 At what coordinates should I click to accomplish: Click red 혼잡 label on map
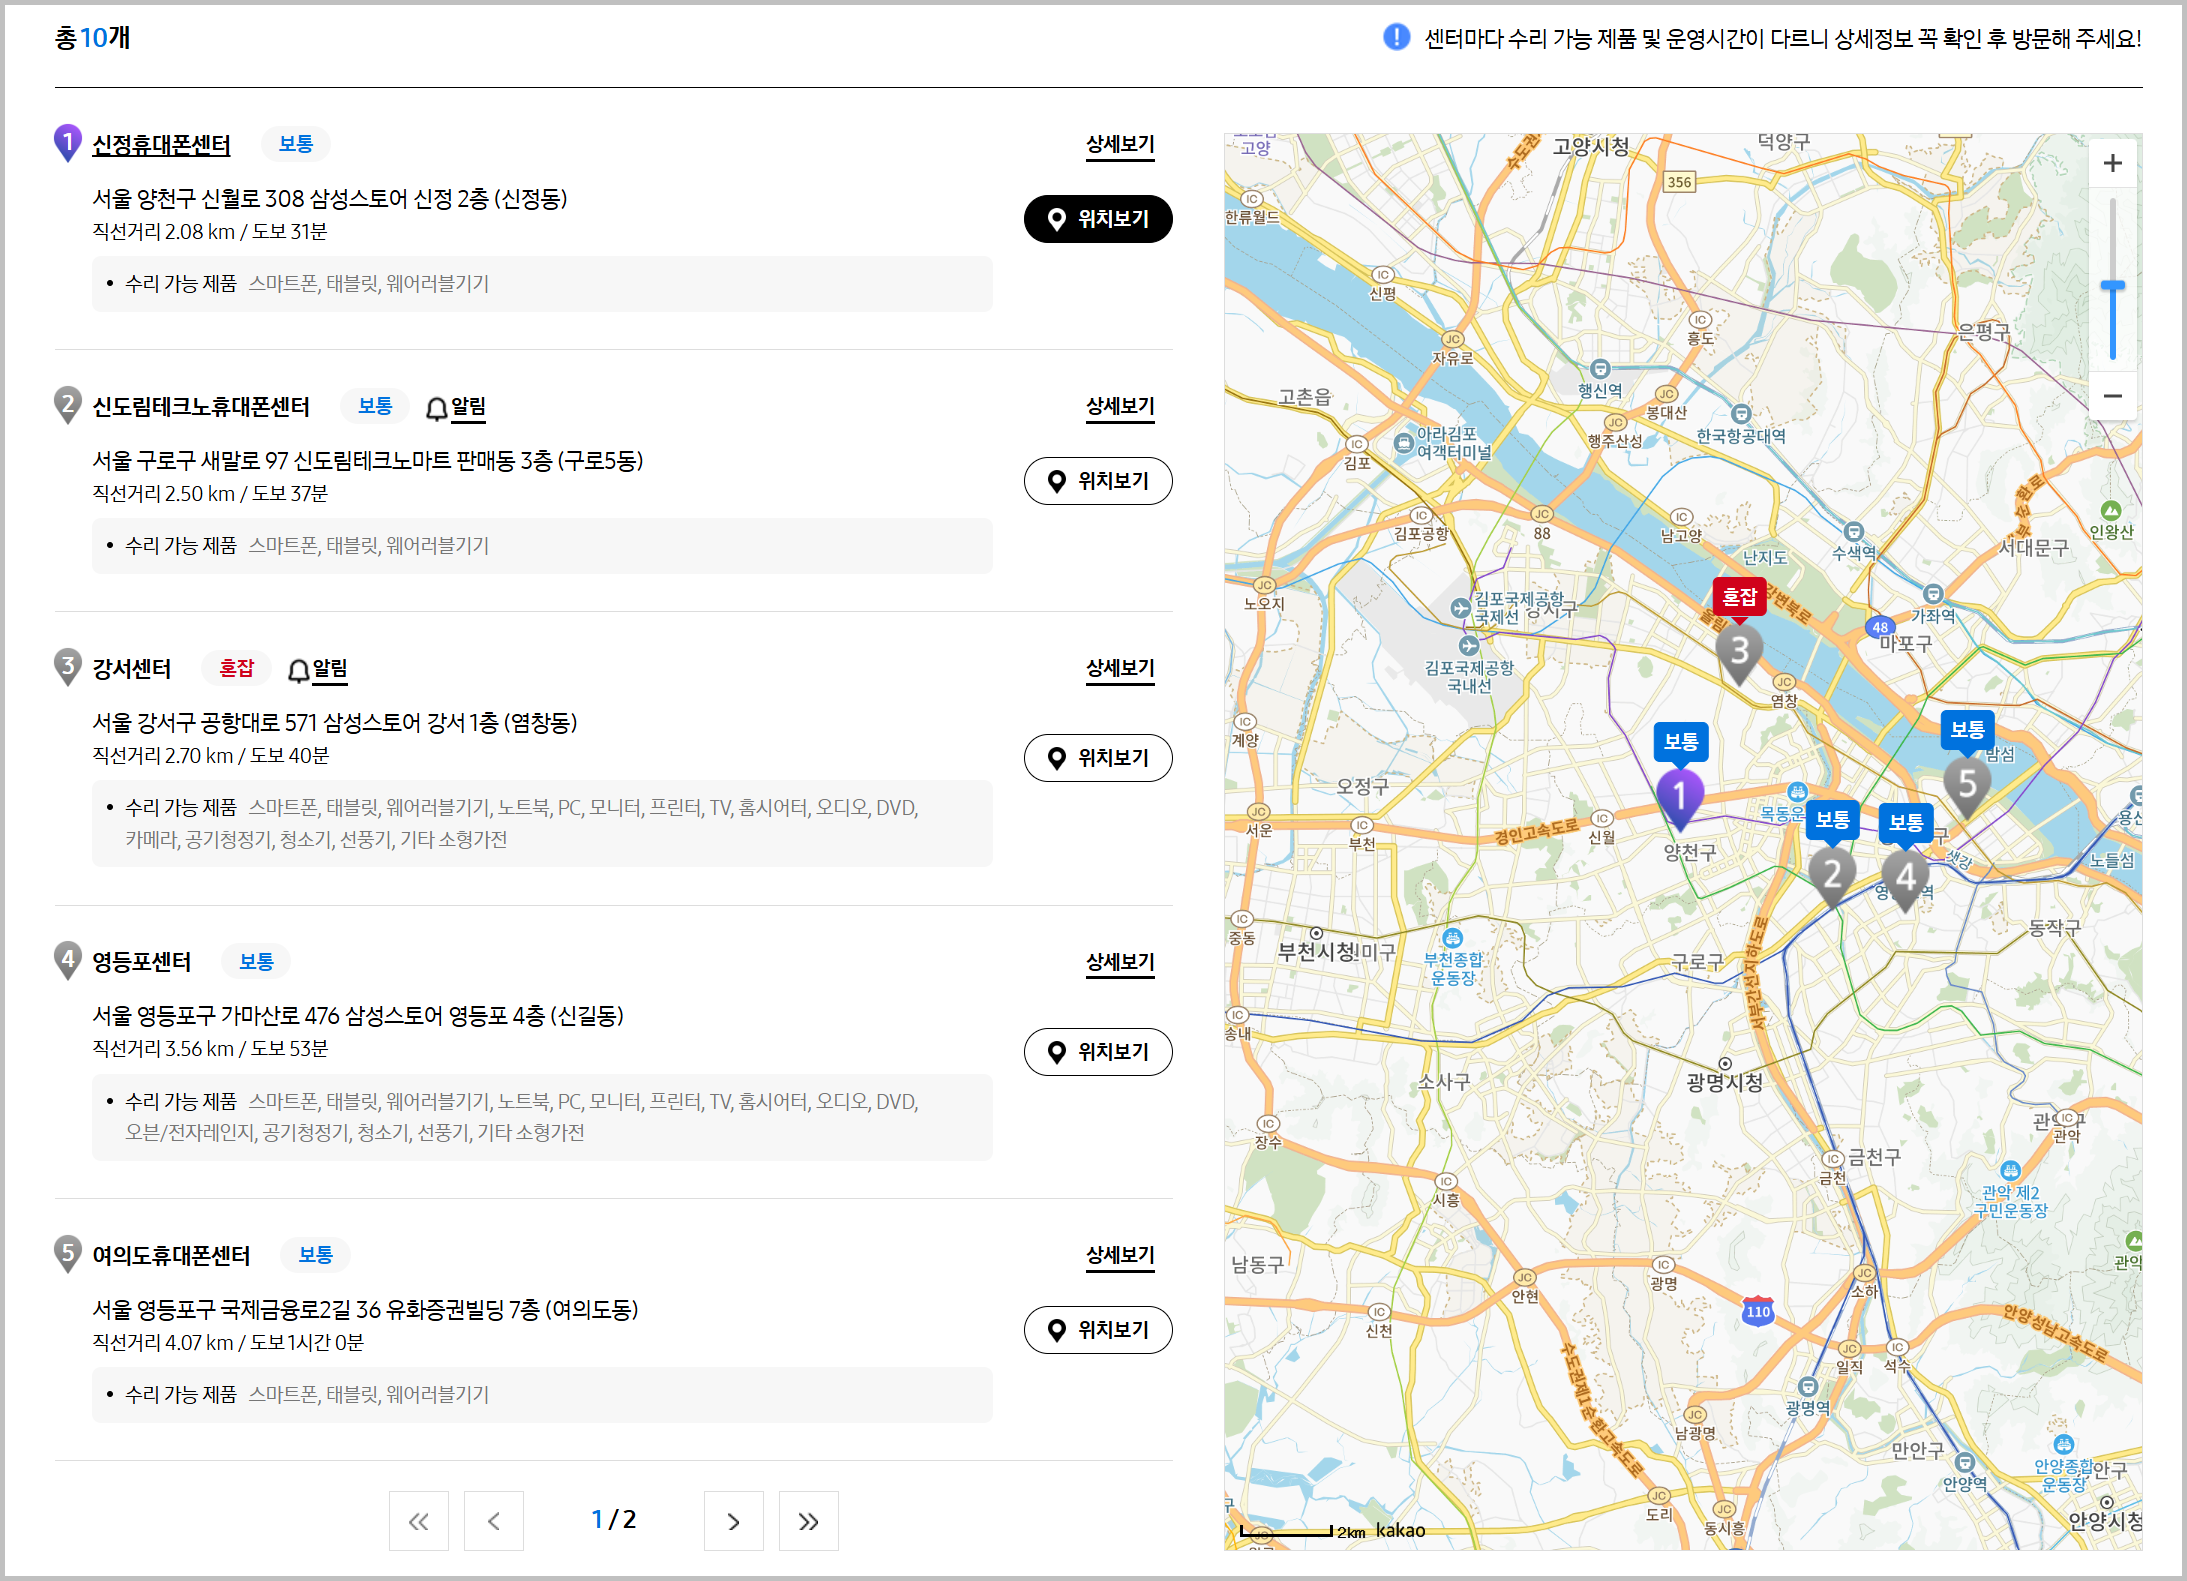(1739, 597)
